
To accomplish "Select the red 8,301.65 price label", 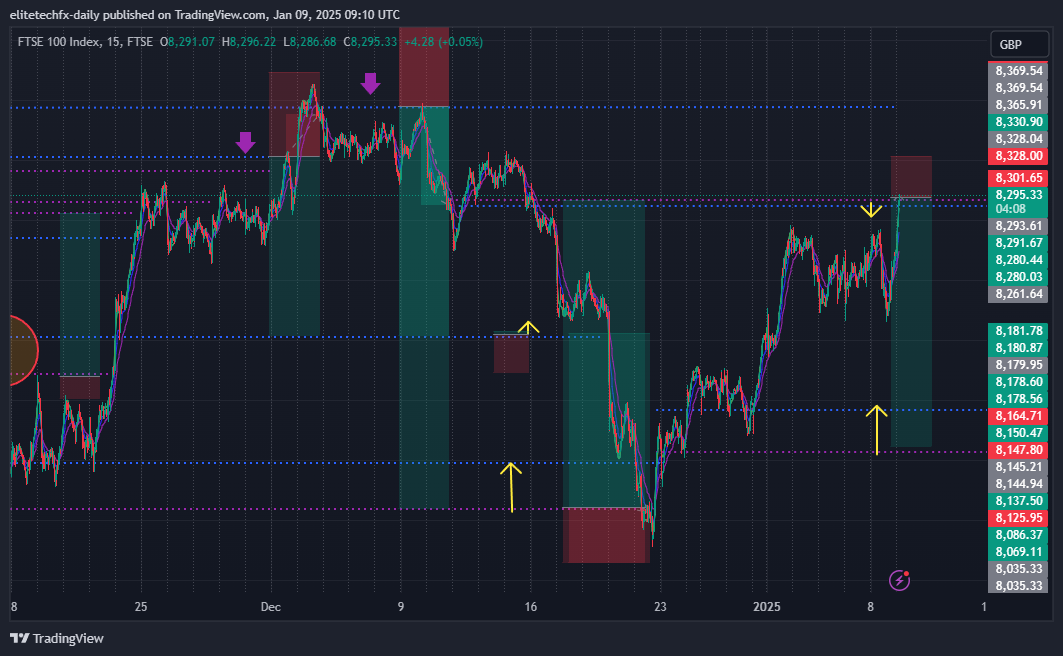I will coord(1018,178).
